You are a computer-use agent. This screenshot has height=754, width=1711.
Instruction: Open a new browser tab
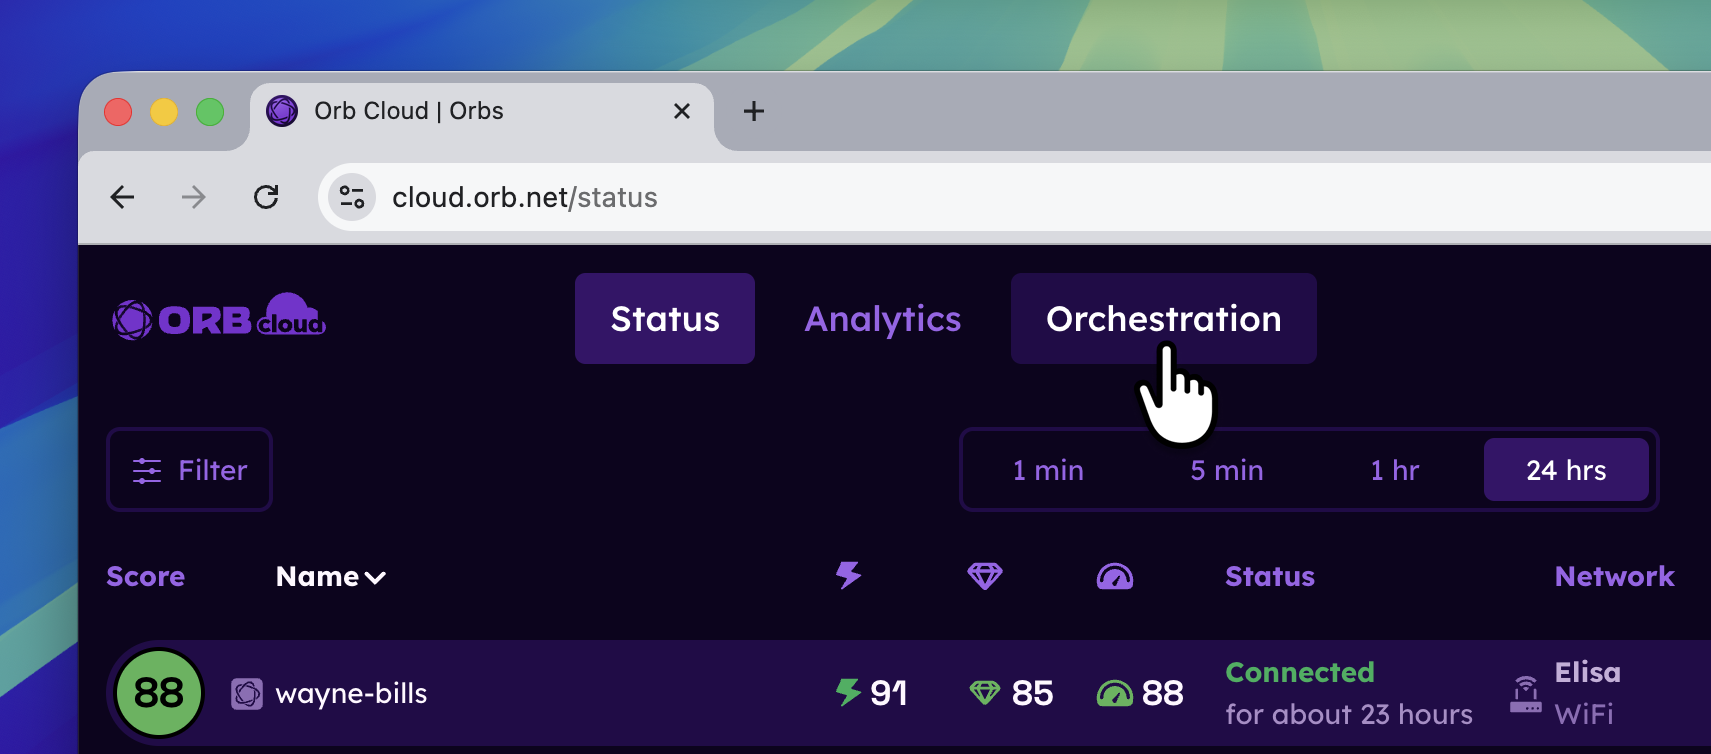click(x=754, y=111)
